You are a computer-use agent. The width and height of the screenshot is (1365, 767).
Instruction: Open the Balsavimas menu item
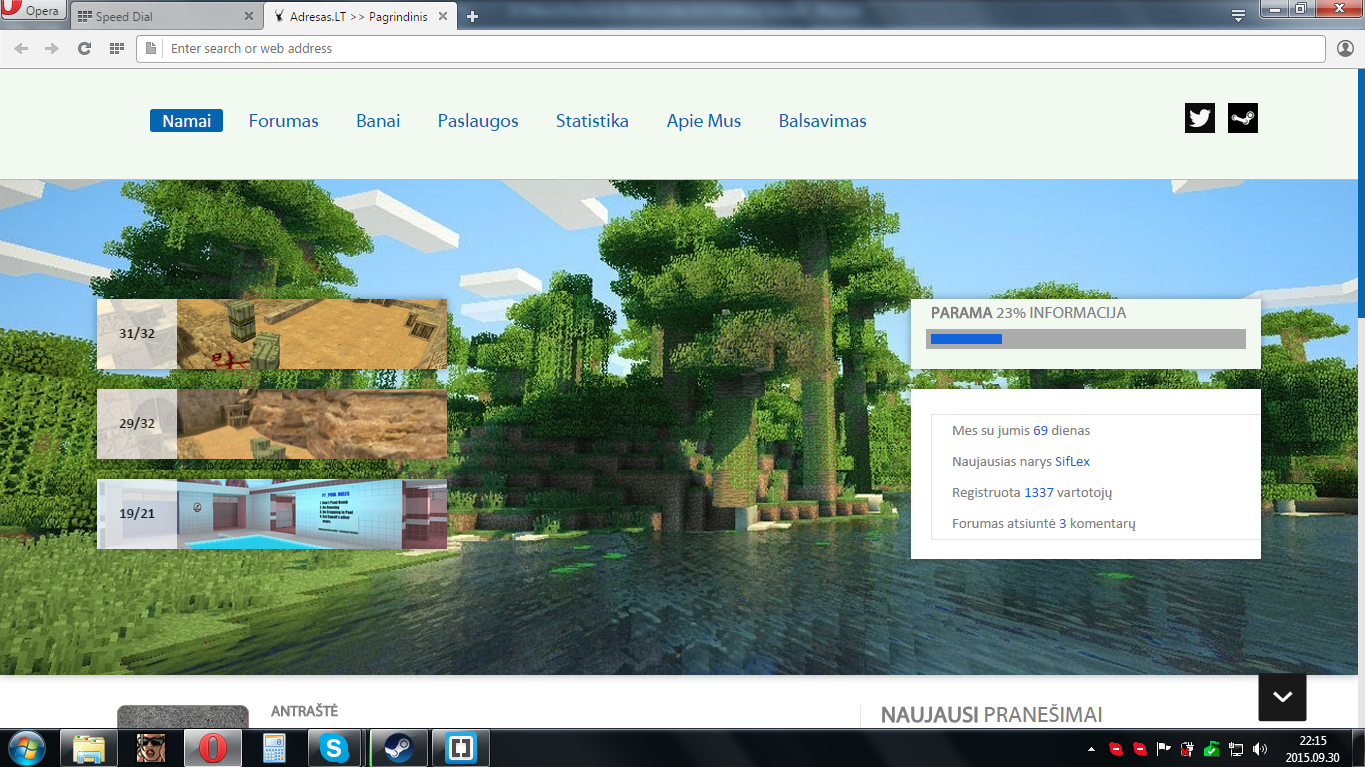coord(823,121)
